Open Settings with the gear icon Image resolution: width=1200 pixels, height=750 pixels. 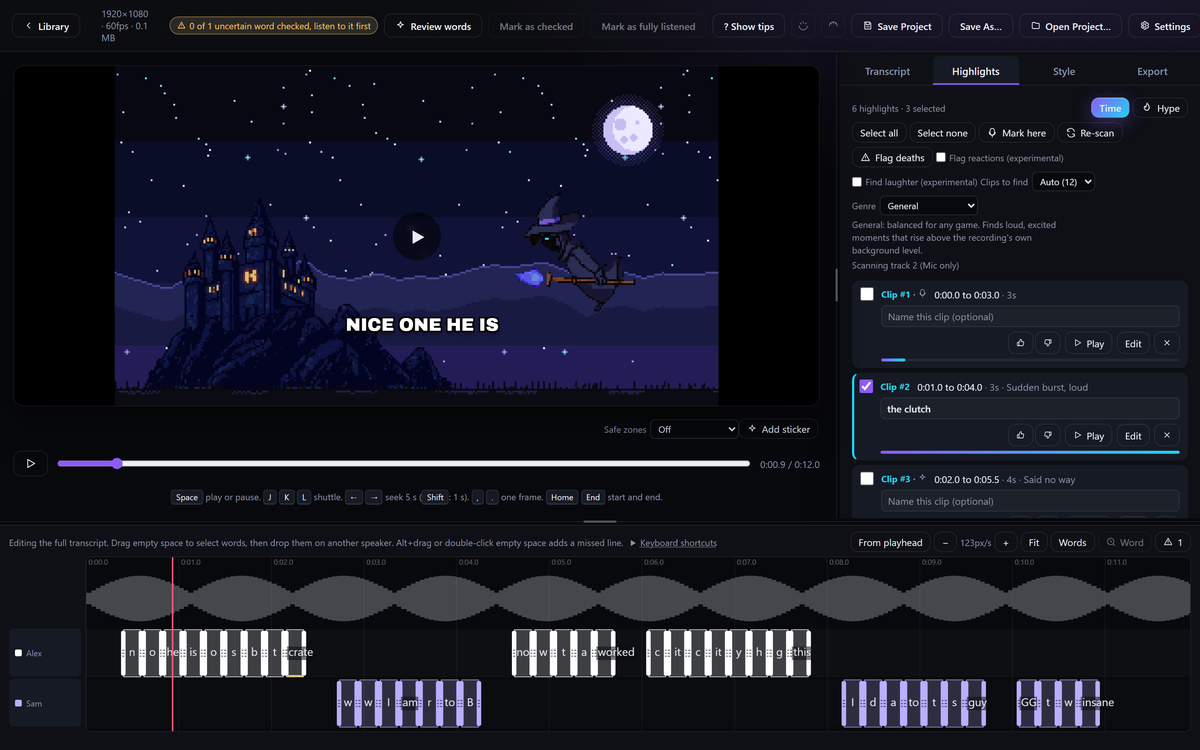[x=1165, y=26]
